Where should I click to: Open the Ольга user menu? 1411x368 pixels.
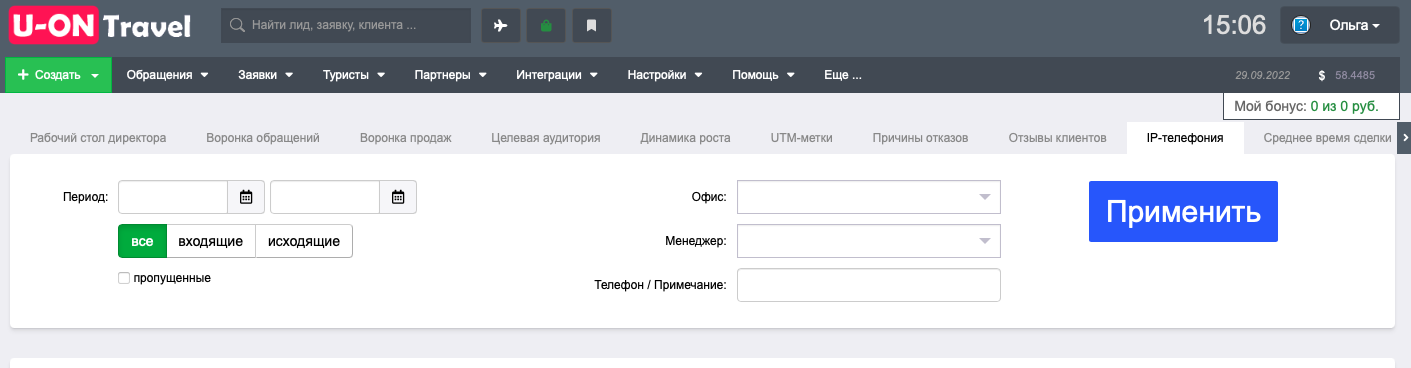pyautogui.click(x=1341, y=26)
